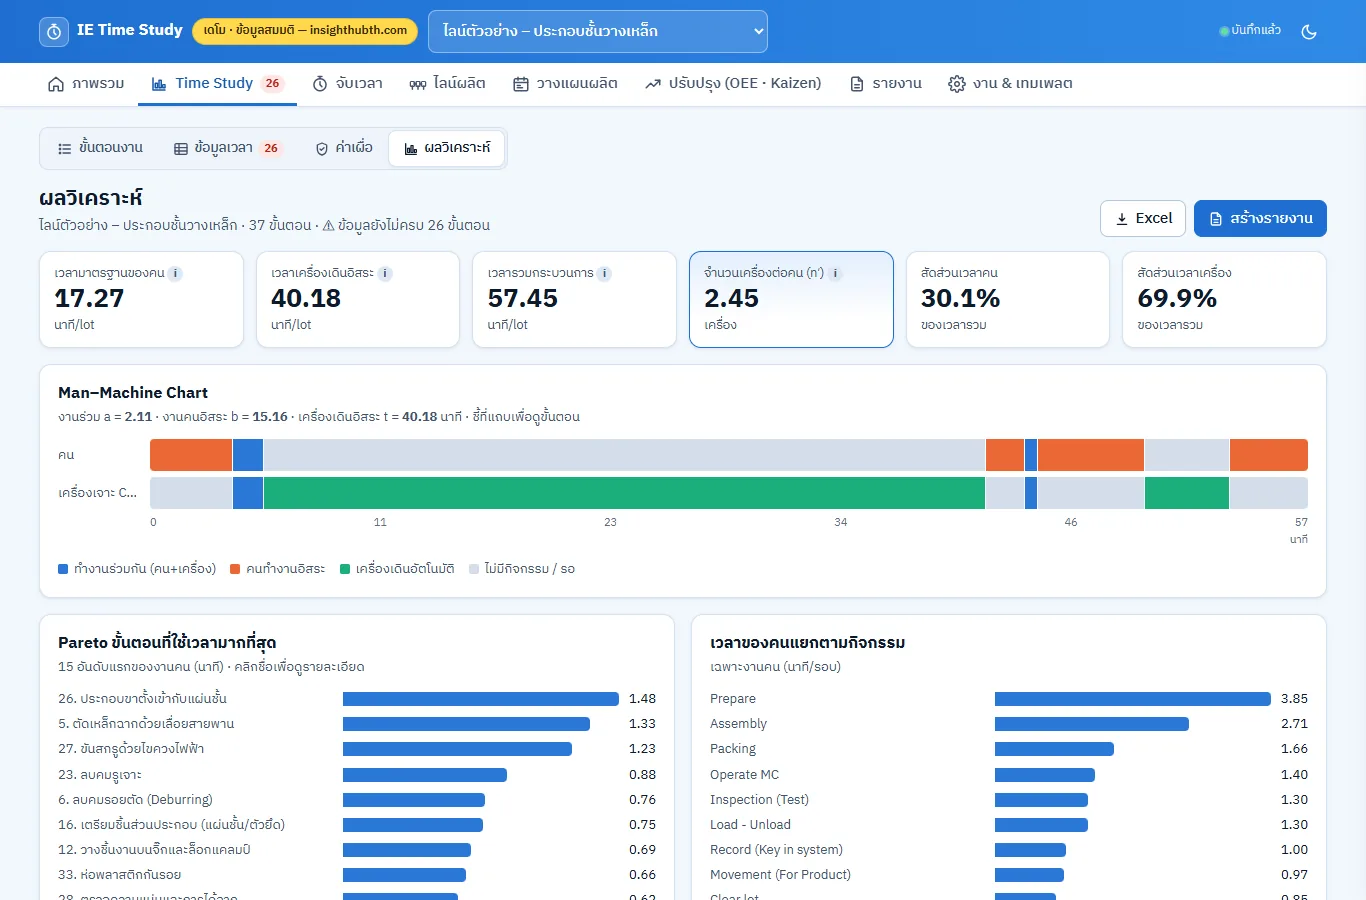Click the Prepare activity label
This screenshot has width=1366, height=900.
733,699
